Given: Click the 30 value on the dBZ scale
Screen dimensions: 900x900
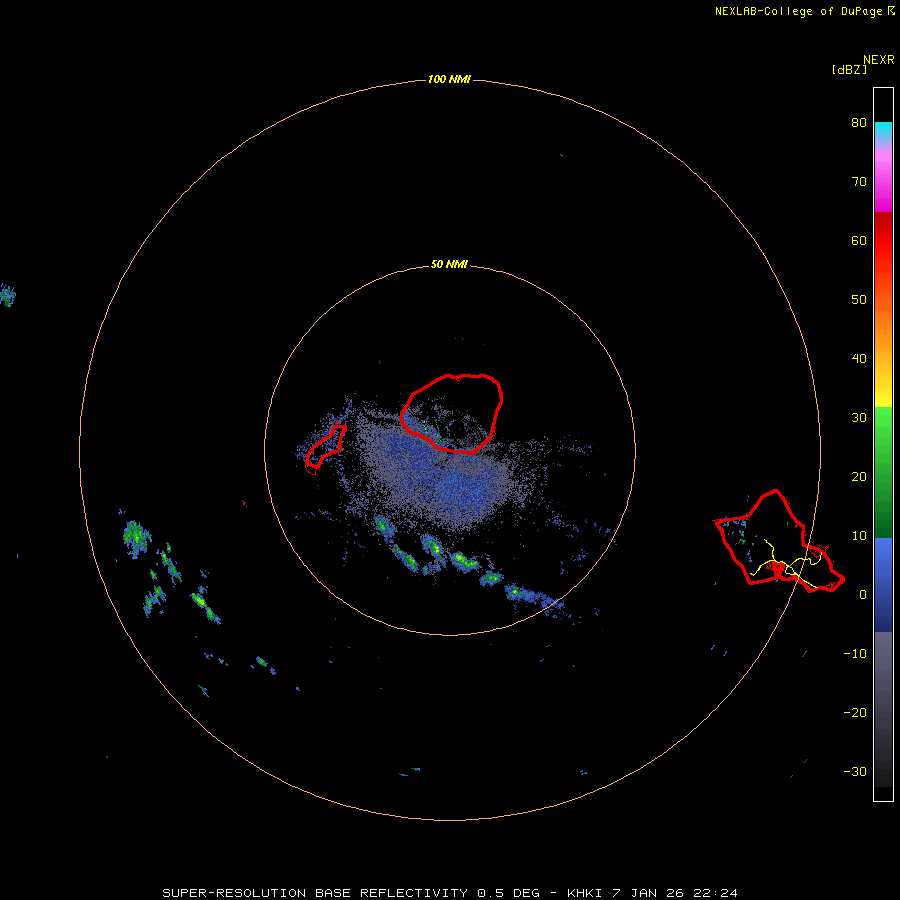Looking at the screenshot, I should [x=859, y=417].
